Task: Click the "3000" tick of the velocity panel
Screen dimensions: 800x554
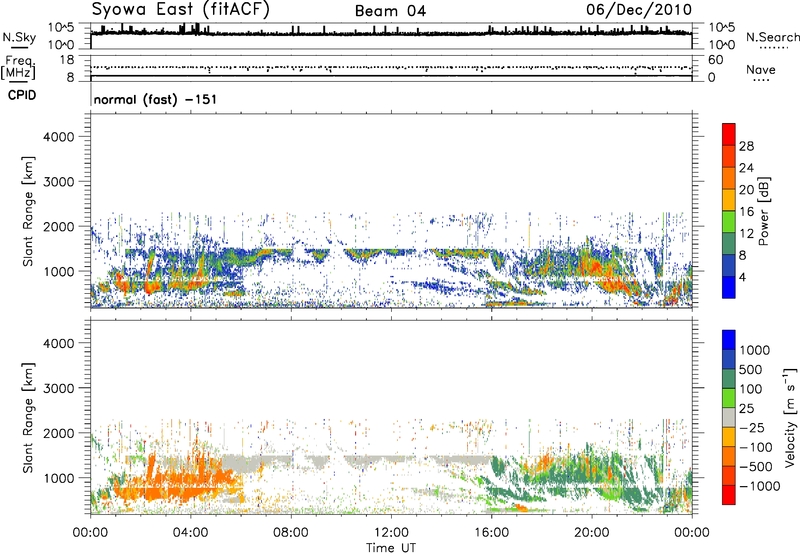Action: pos(58,388)
